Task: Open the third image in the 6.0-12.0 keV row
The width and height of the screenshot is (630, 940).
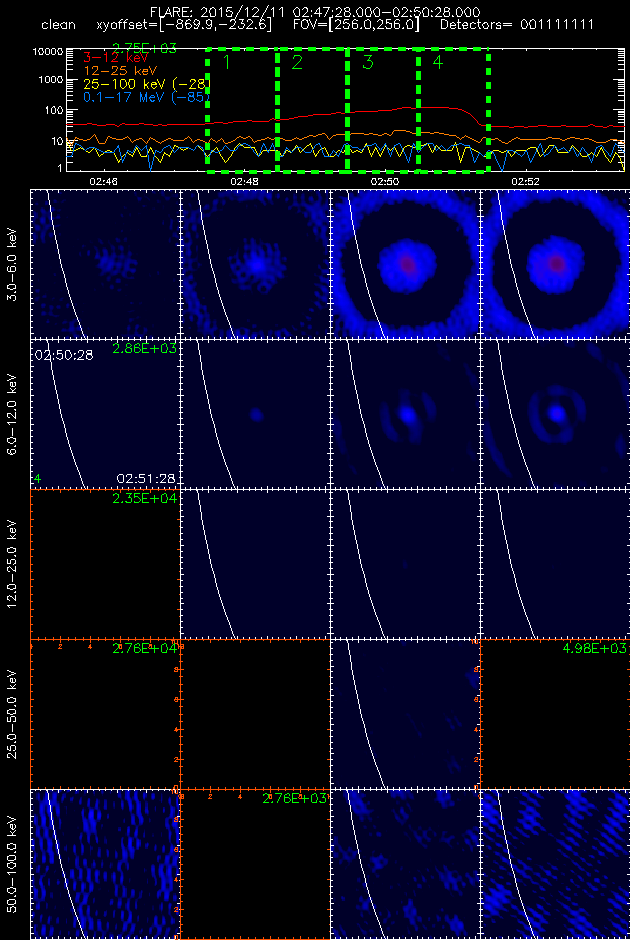Action: [405, 414]
